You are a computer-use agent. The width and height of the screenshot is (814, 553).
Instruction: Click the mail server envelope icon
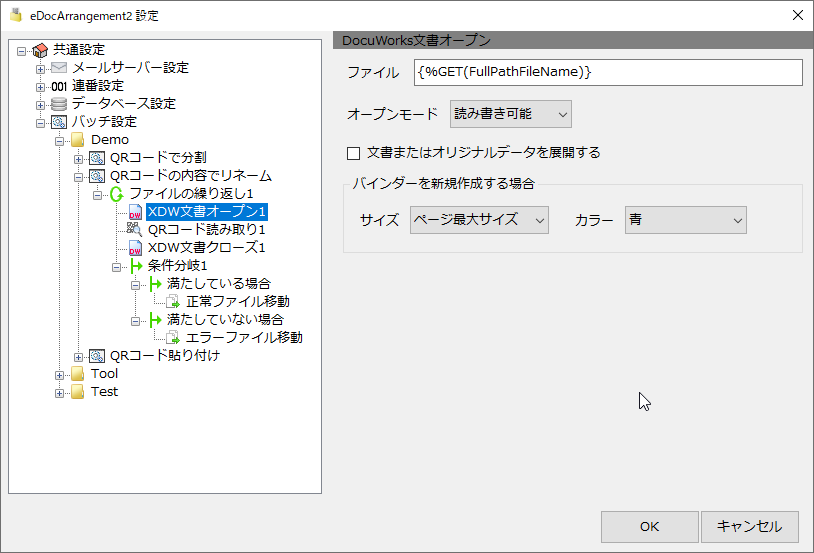59,68
